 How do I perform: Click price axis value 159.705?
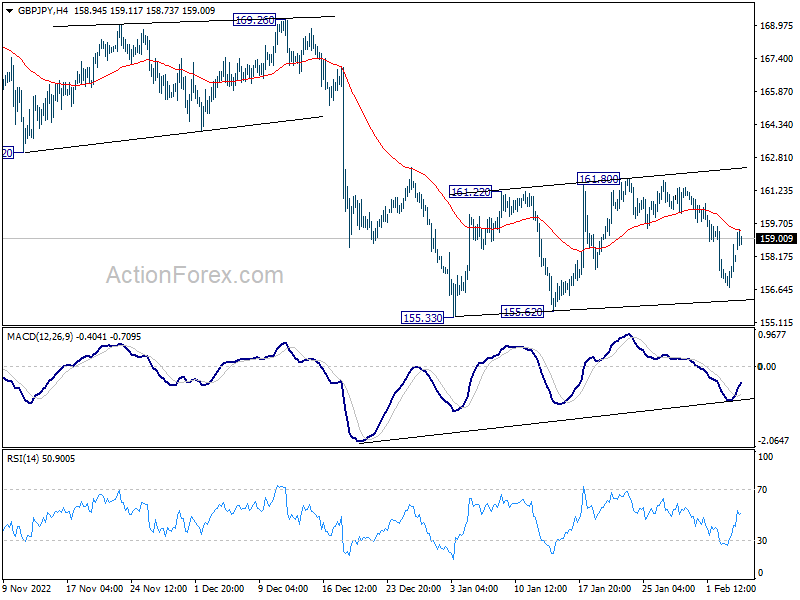[777, 224]
